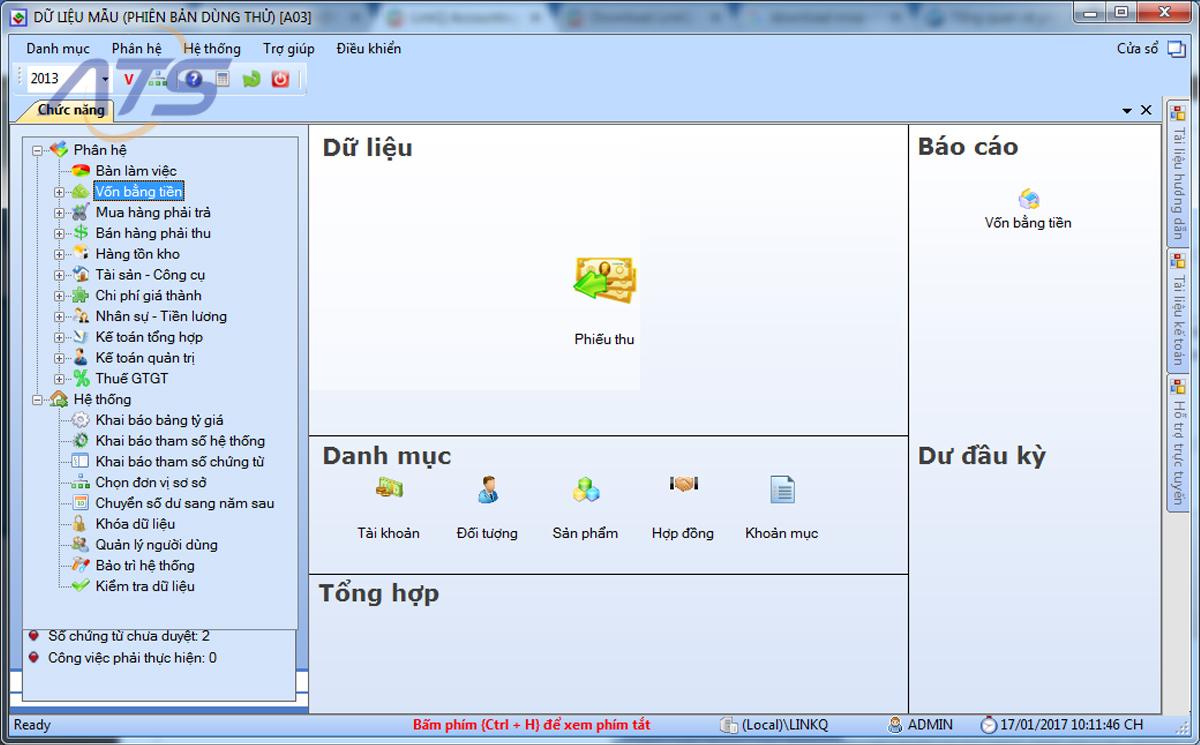
Task: Open the 2013 fiscal year dropdown
Action: 105,77
